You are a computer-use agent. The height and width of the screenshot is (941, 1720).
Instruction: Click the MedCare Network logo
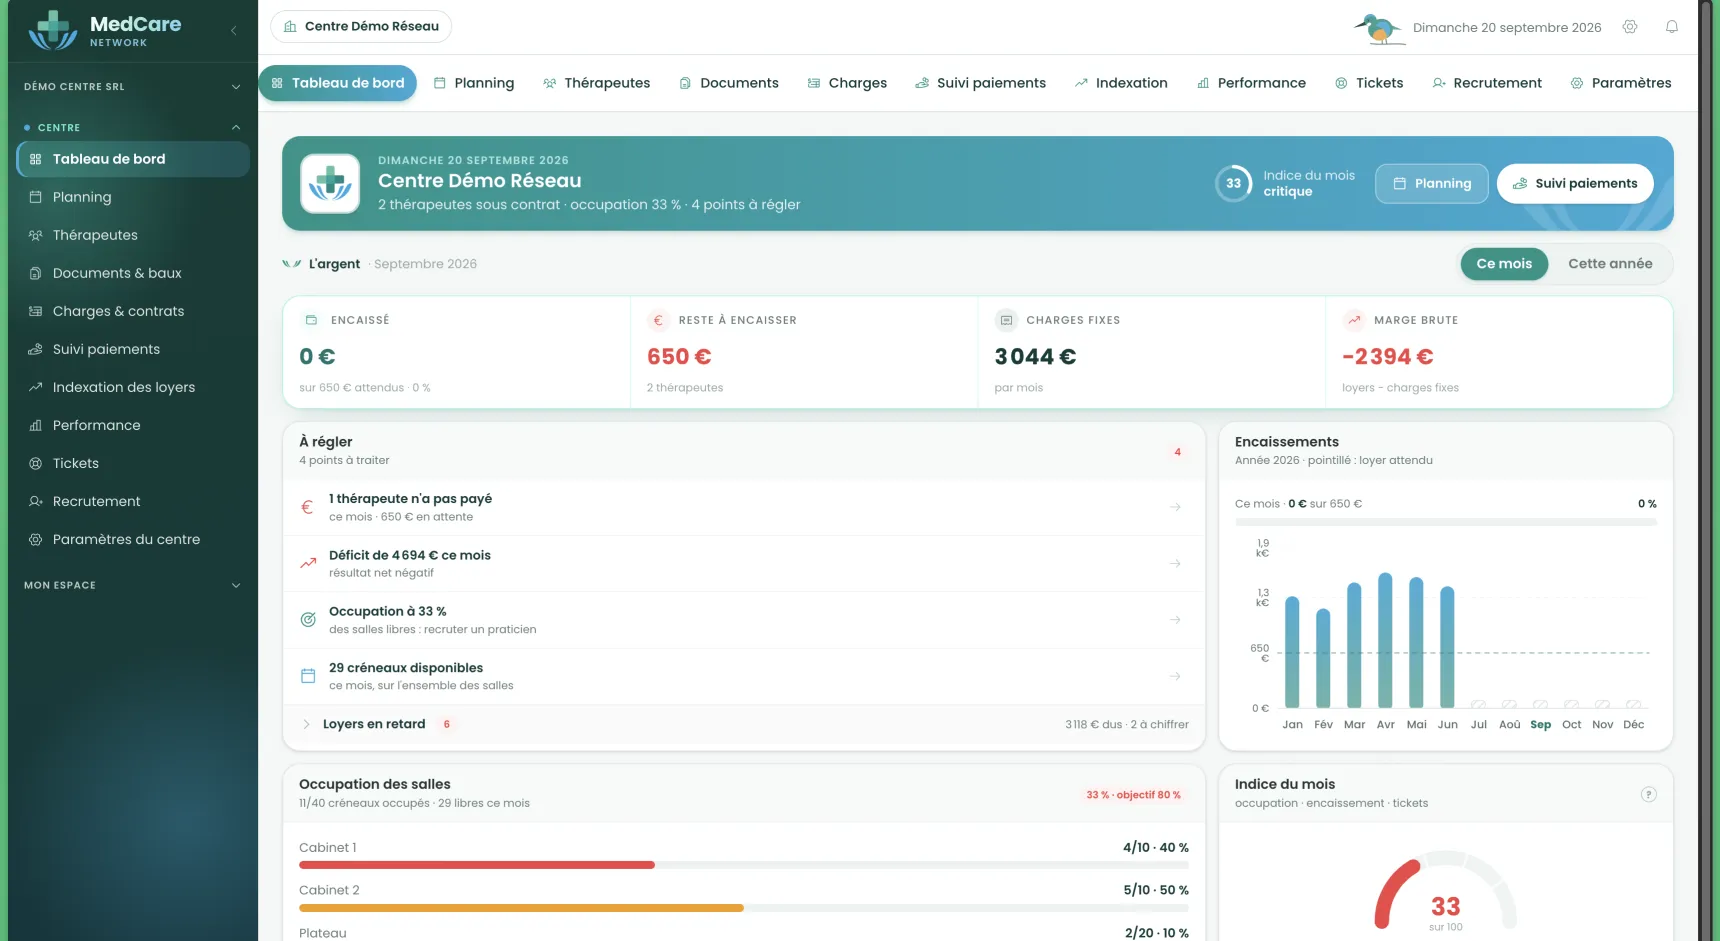coord(105,30)
